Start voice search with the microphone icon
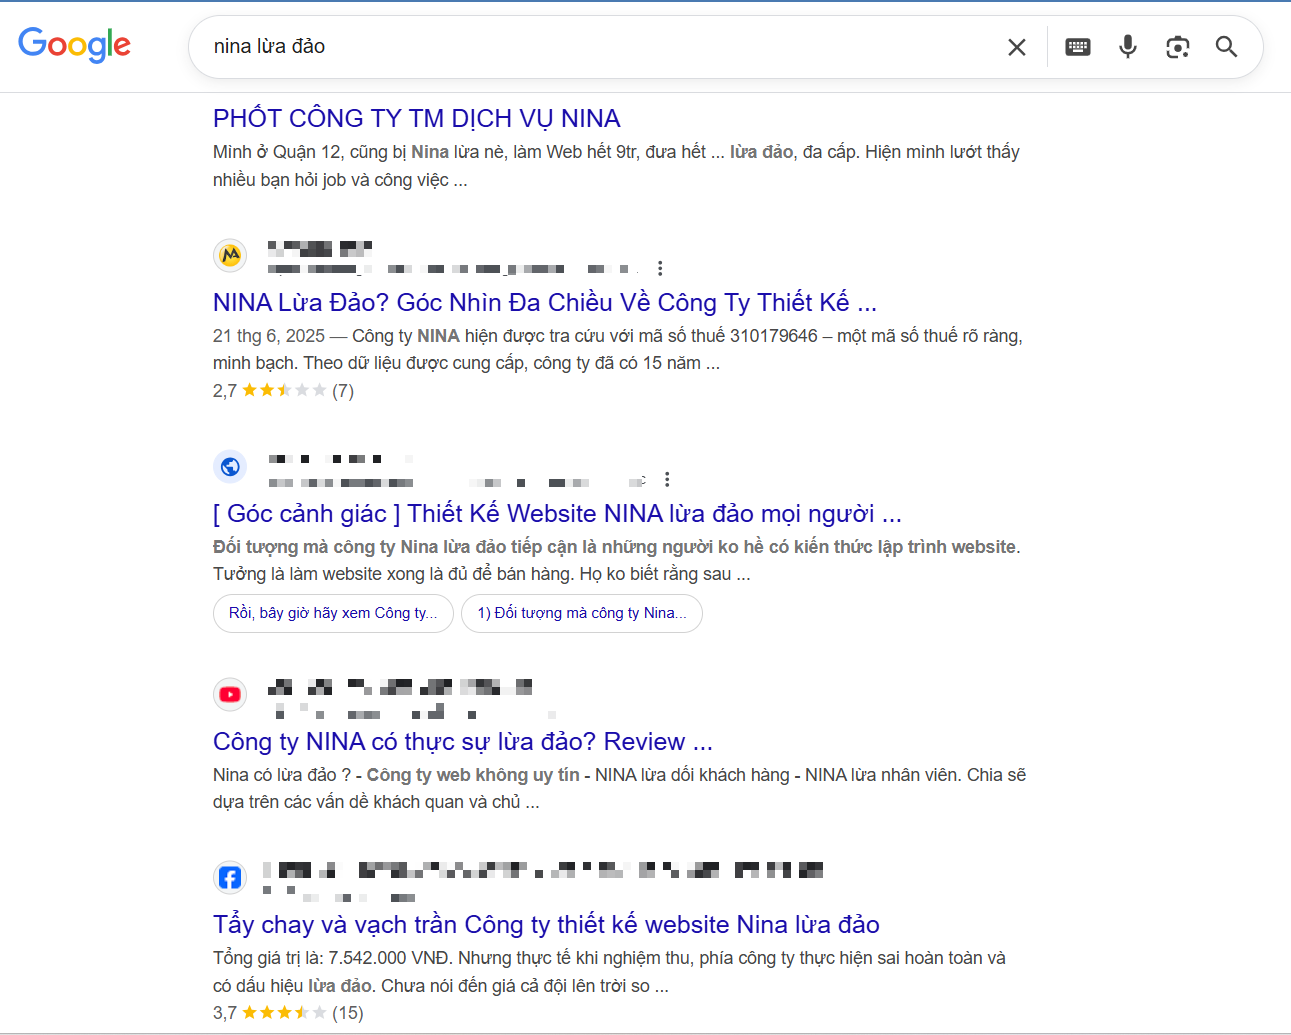Screen dimensions: 1291x1035 [x=1127, y=46]
